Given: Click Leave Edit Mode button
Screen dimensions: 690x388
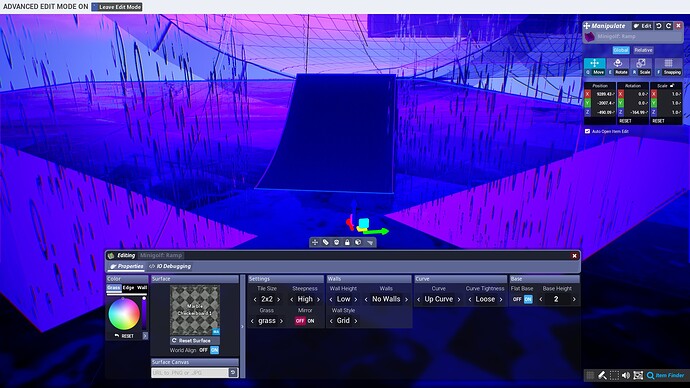Looking at the screenshot, I should (x=117, y=7).
